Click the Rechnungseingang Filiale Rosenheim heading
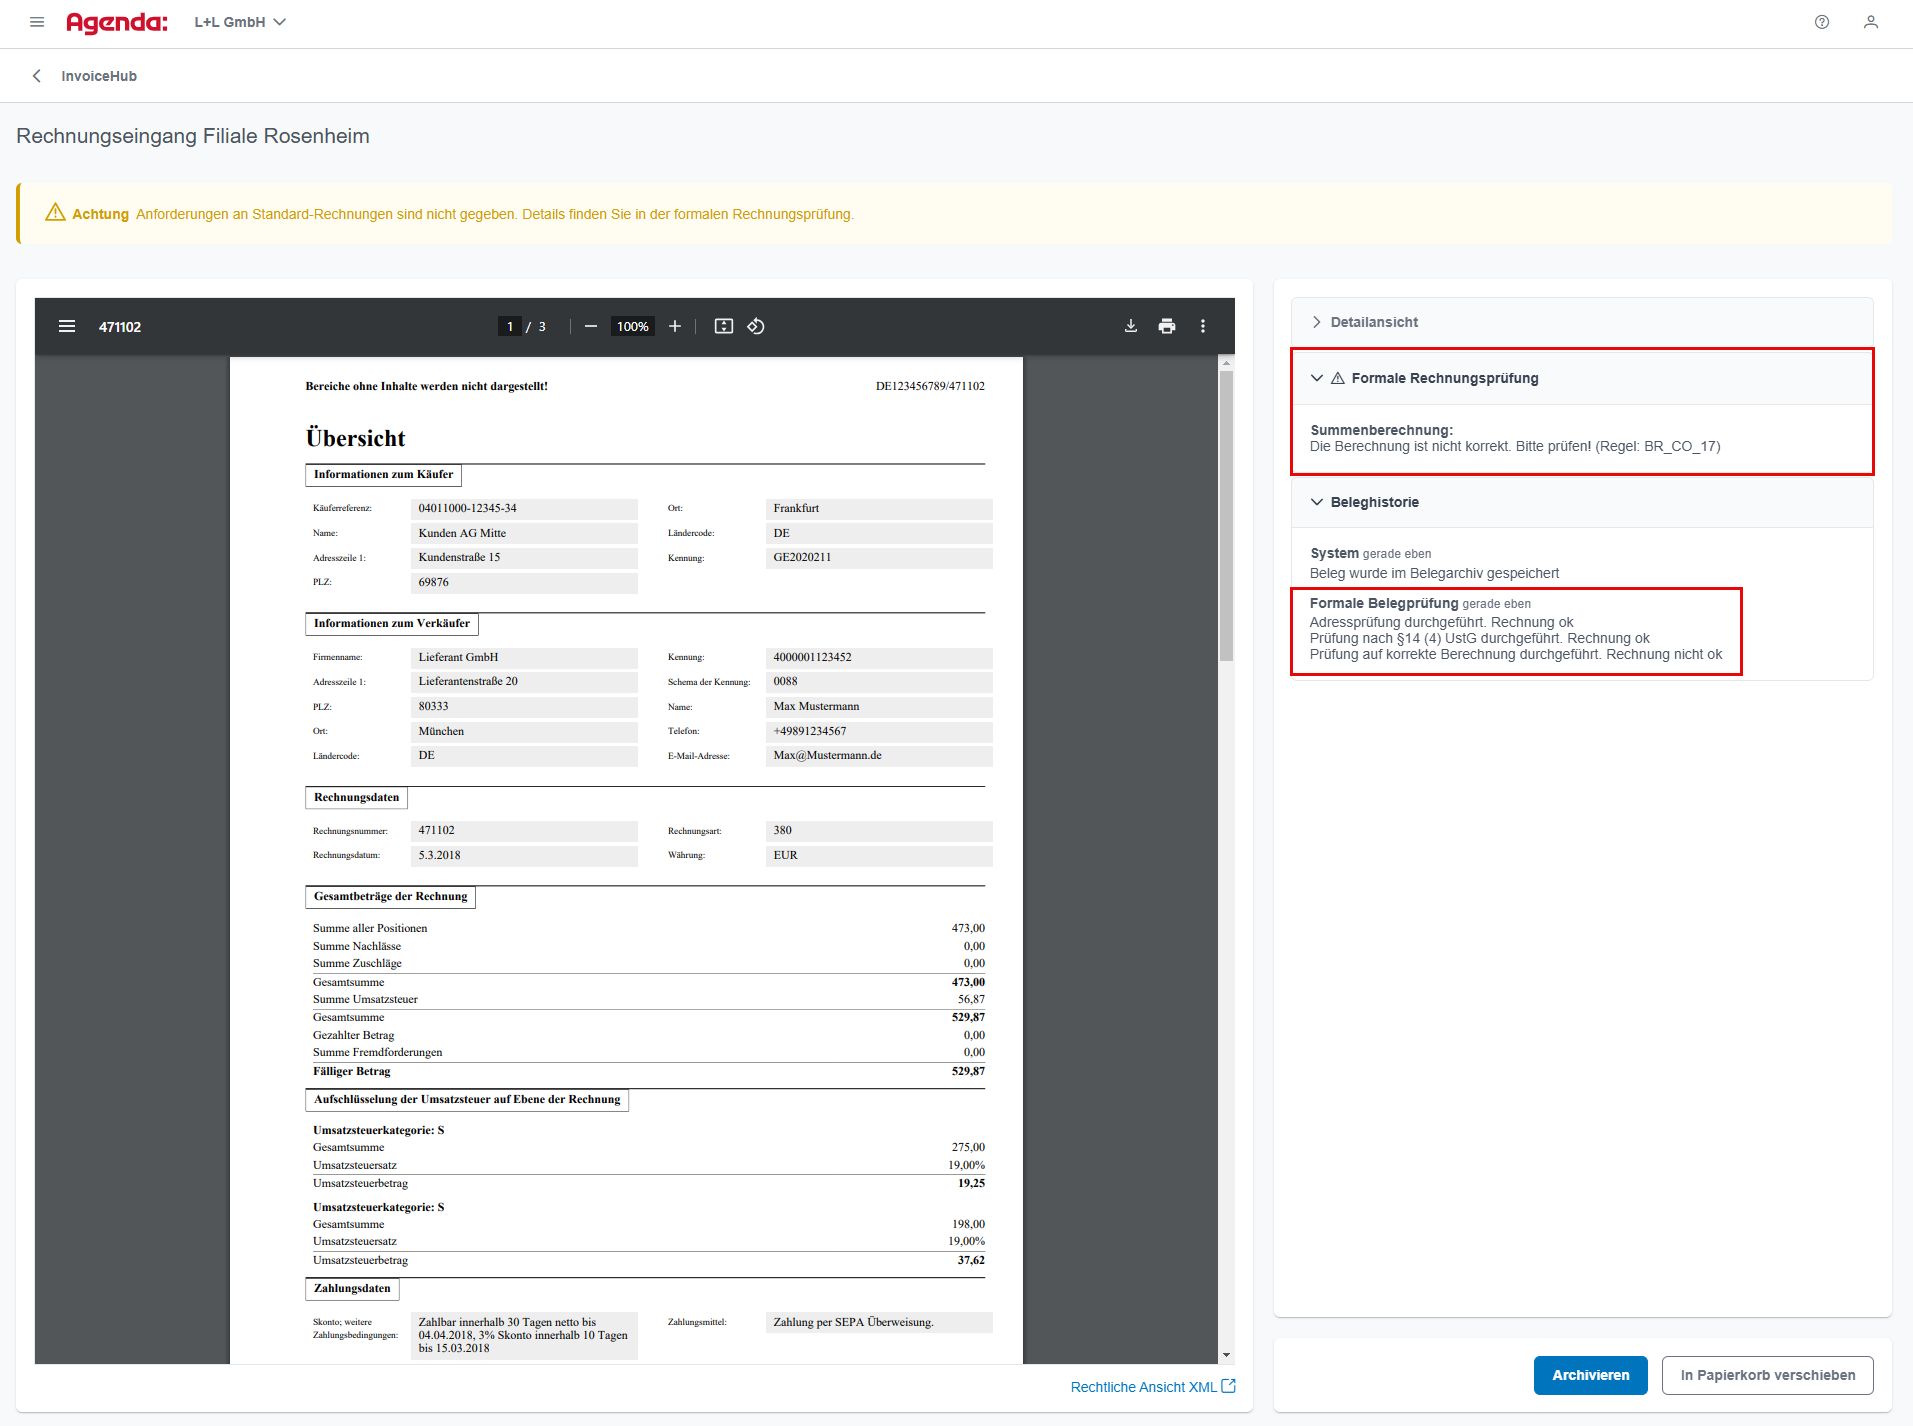Viewport: 1913px width, 1426px height. (193, 136)
